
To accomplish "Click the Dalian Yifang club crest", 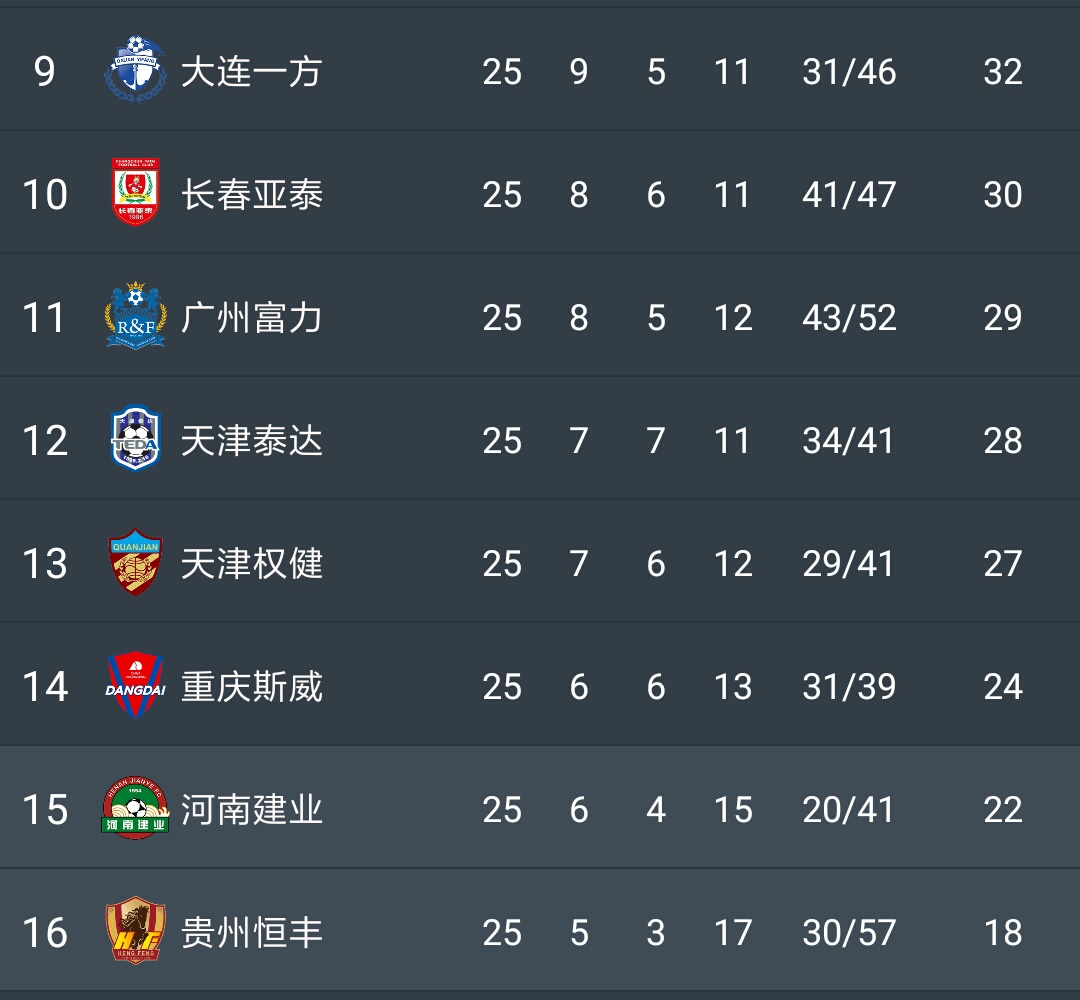I will (x=135, y=70).
